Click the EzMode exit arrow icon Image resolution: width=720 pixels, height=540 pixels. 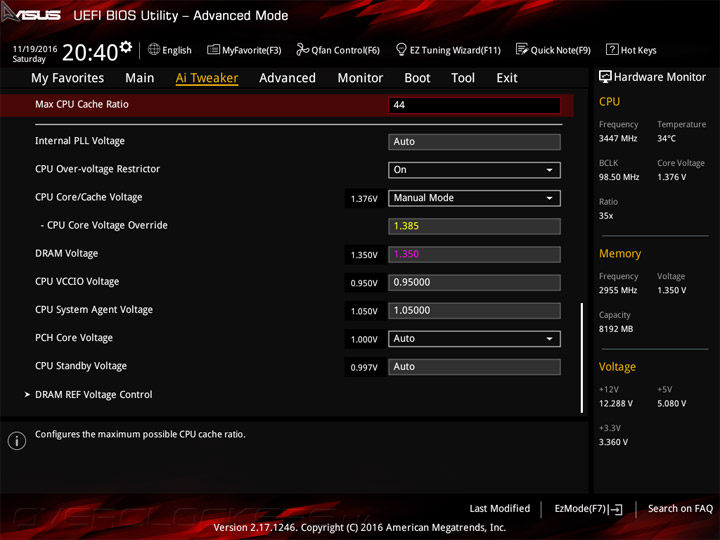[616, 509]
